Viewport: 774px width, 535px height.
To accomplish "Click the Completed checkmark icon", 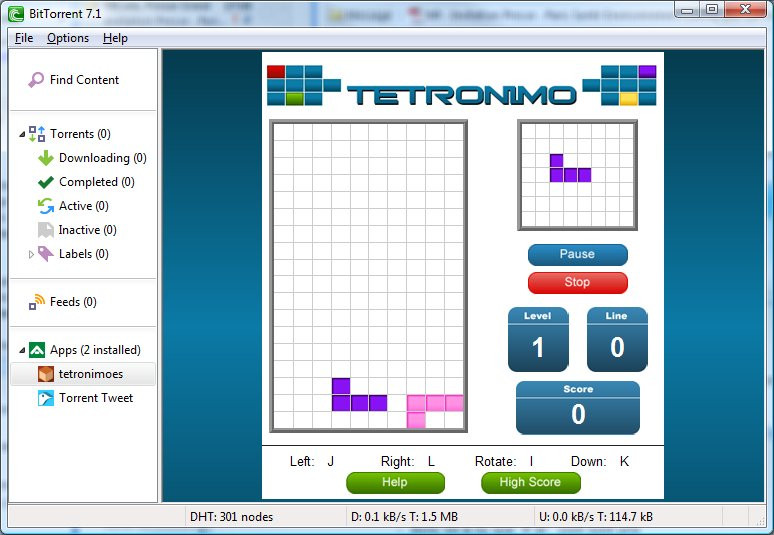I will [46, 182].
